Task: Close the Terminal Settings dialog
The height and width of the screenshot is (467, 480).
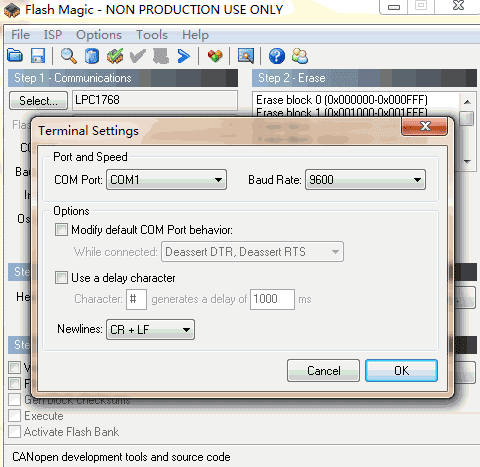Action: [425, 126]
